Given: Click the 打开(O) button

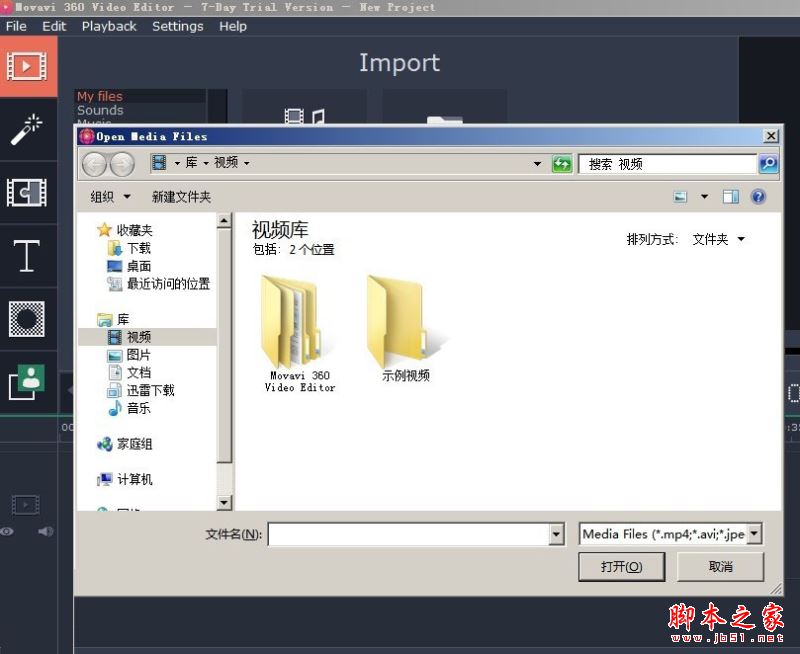Looking at the screenshot, I should click(x=621, y=567).
